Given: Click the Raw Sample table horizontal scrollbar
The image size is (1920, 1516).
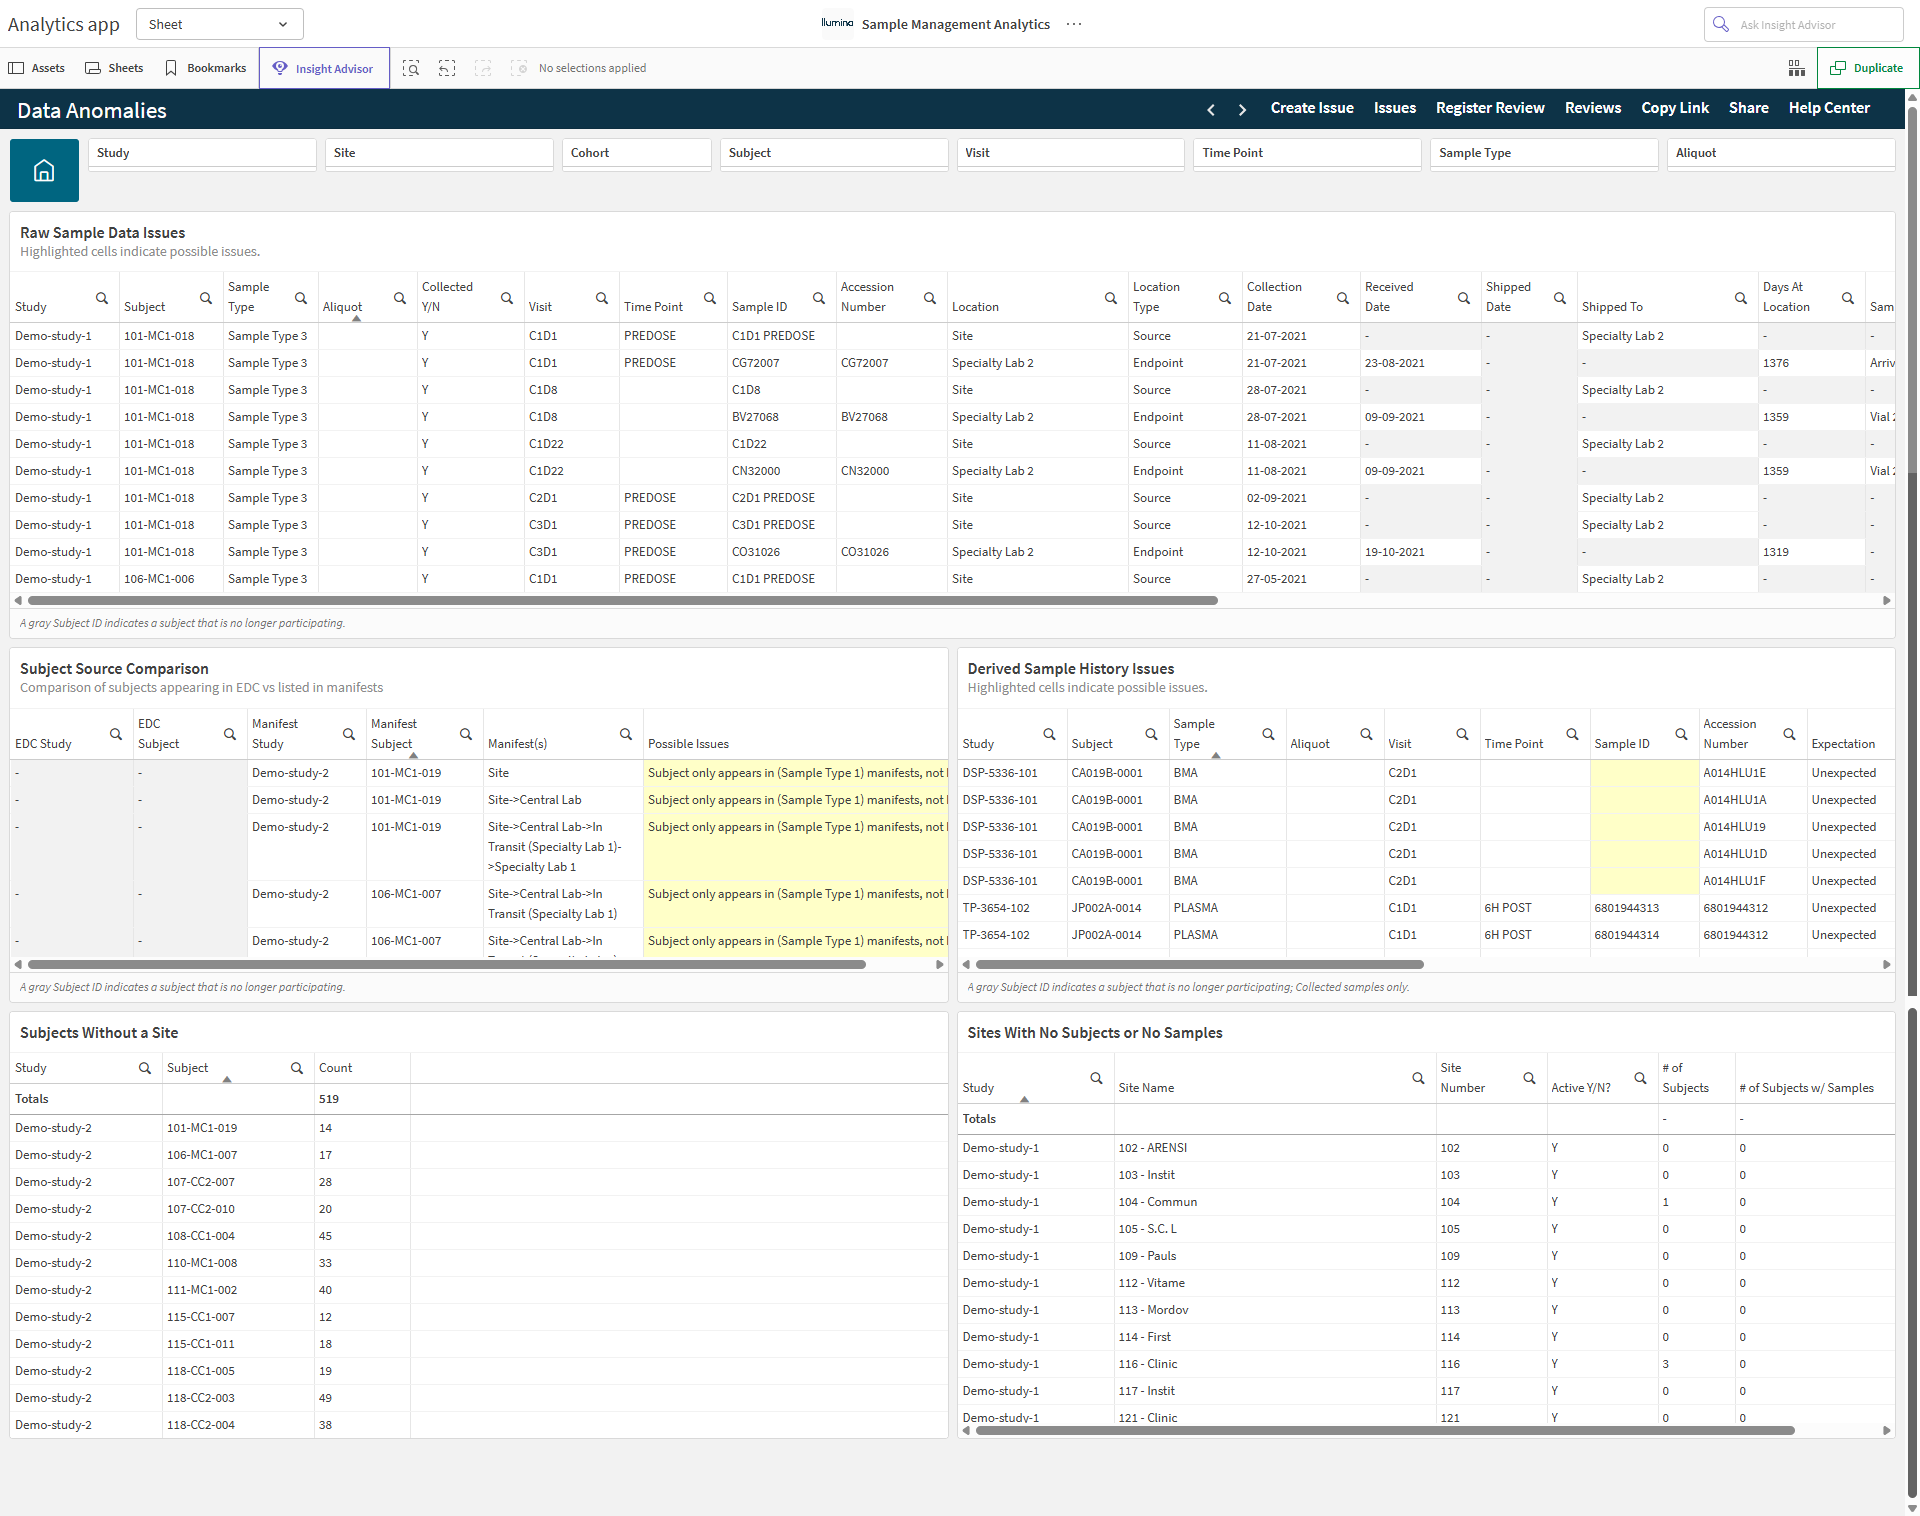Looking at the screenshot, I should tap(622, 601).
